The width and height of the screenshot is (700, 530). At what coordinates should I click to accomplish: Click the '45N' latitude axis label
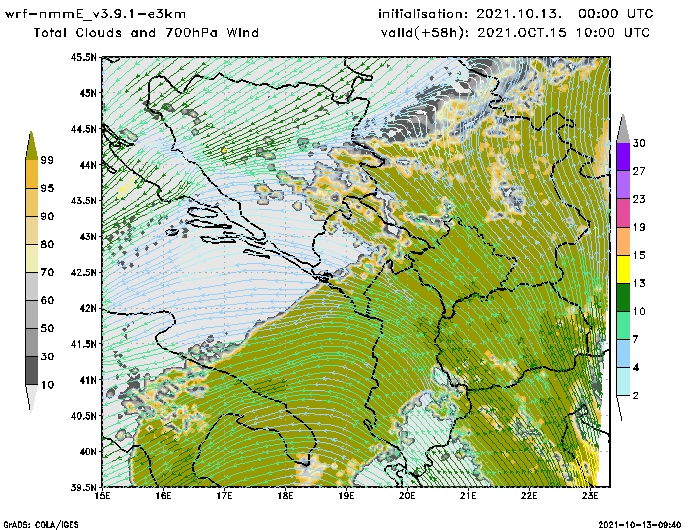click(x=88, y=93)
